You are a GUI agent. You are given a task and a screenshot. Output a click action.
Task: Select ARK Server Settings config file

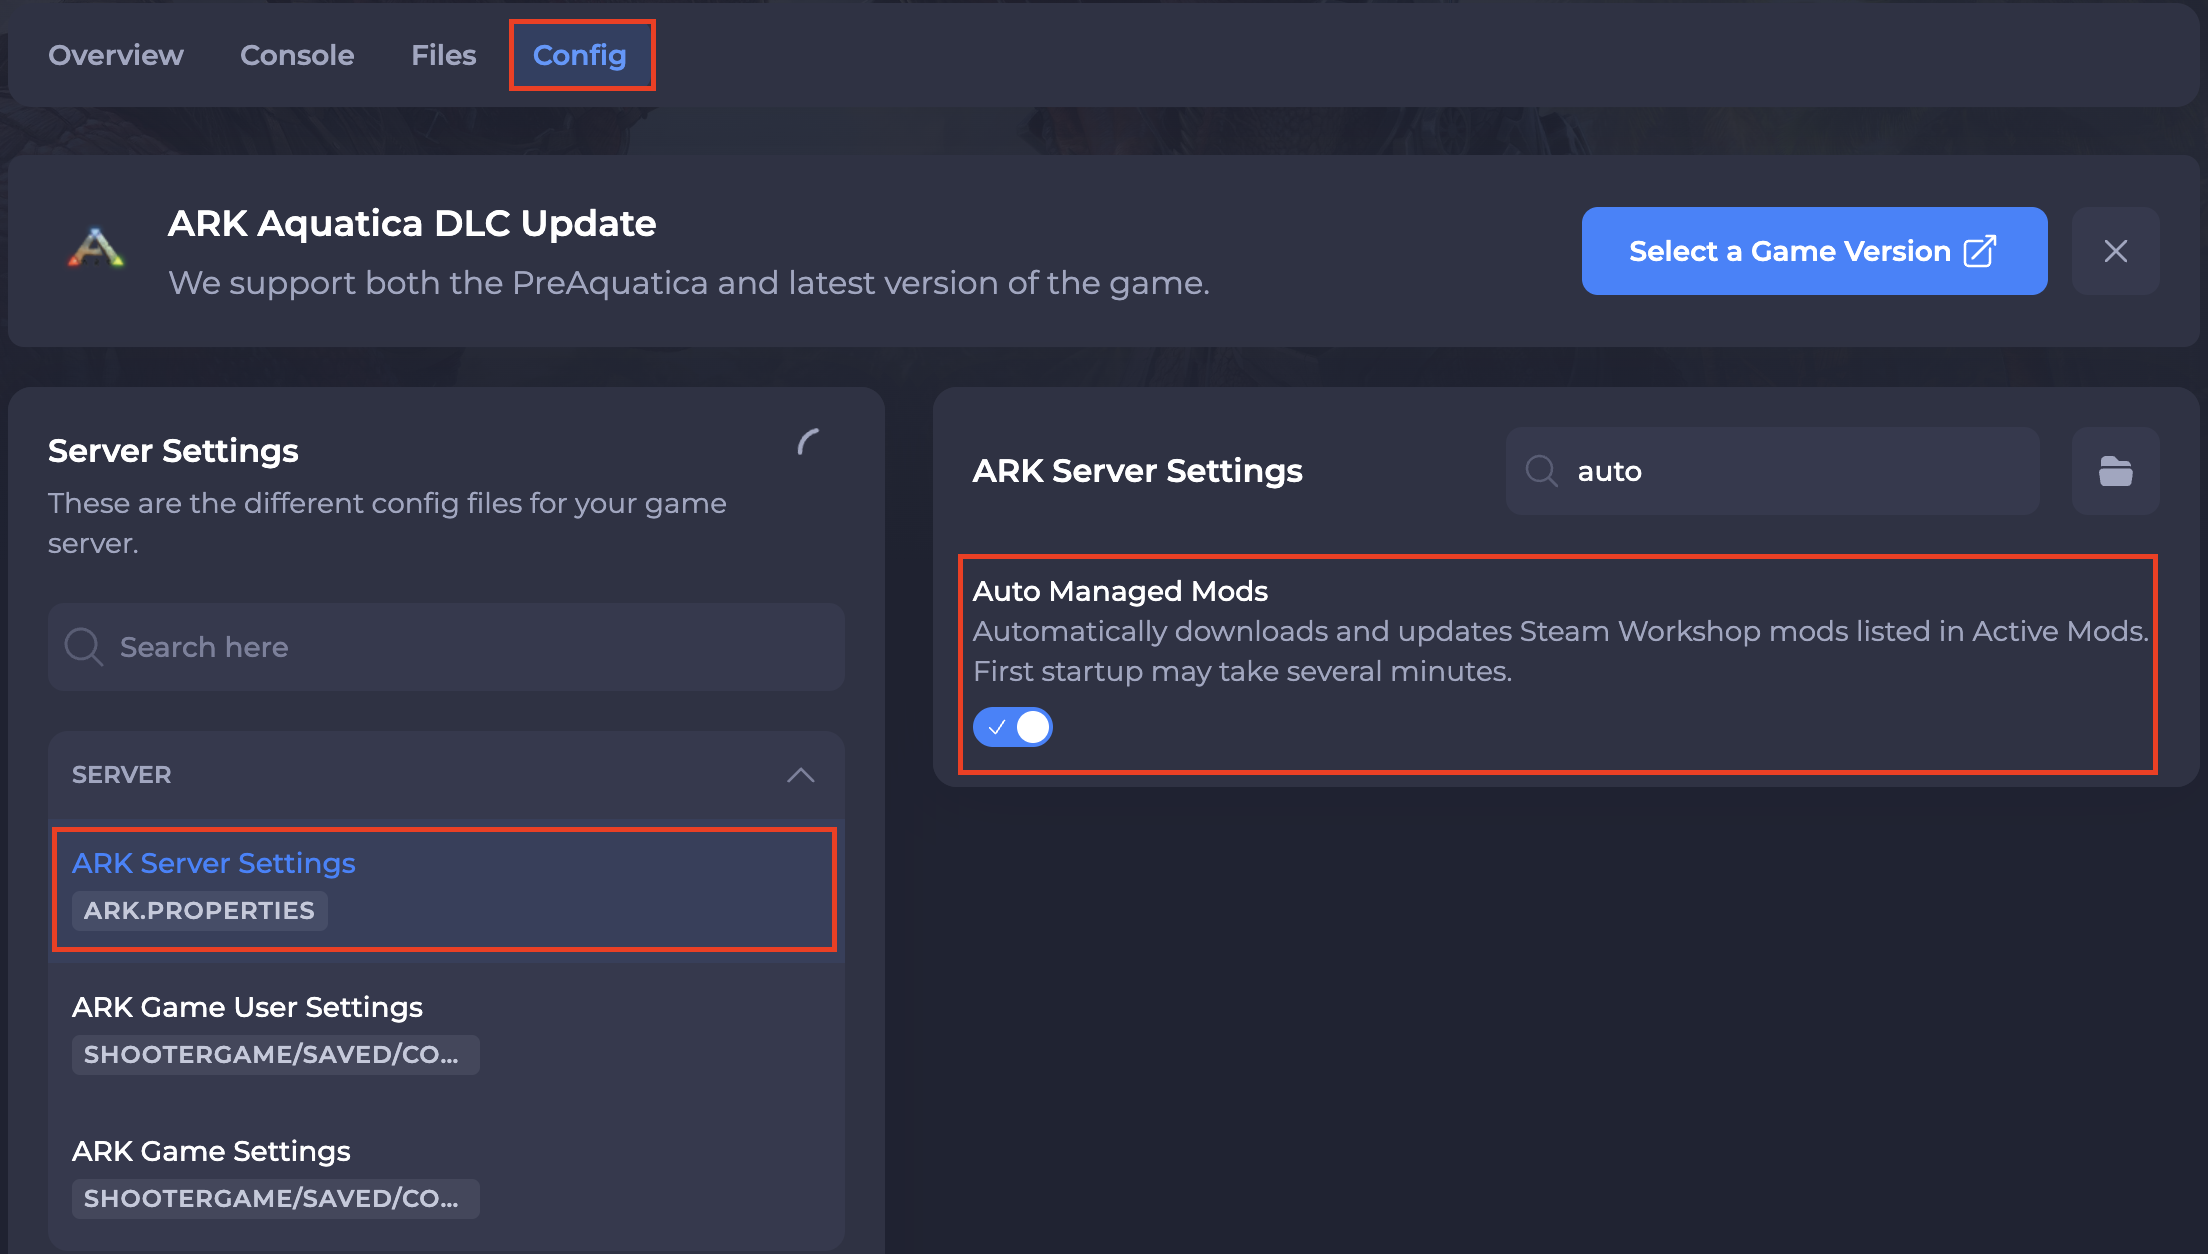444,889
